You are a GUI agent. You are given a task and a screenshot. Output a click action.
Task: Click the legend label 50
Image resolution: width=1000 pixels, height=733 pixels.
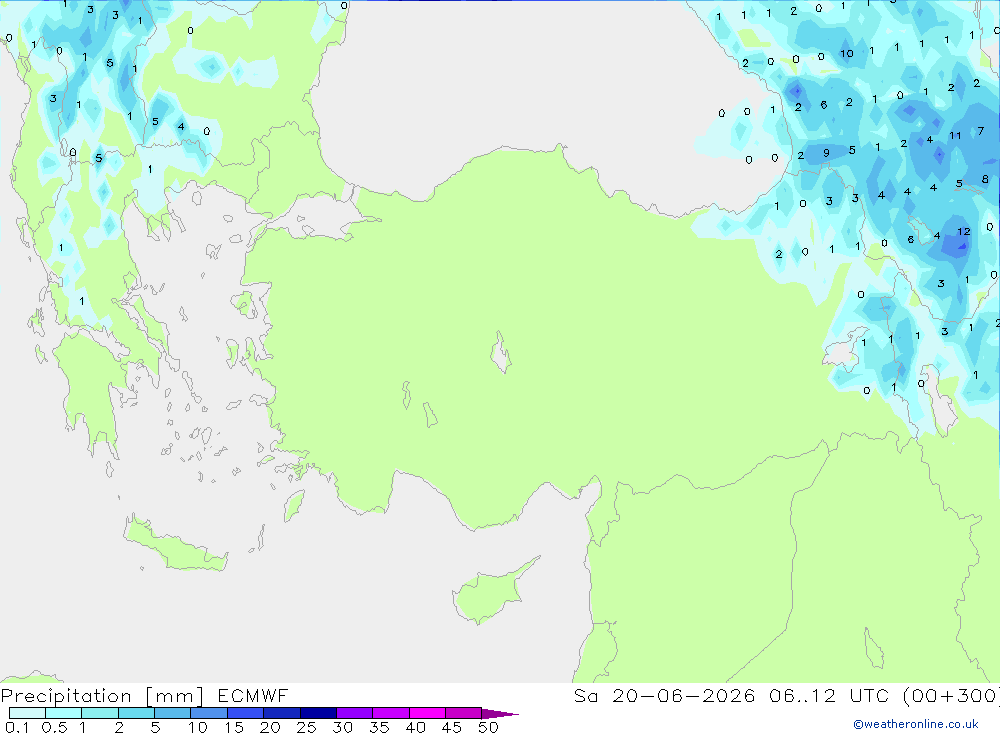[489, 727]
